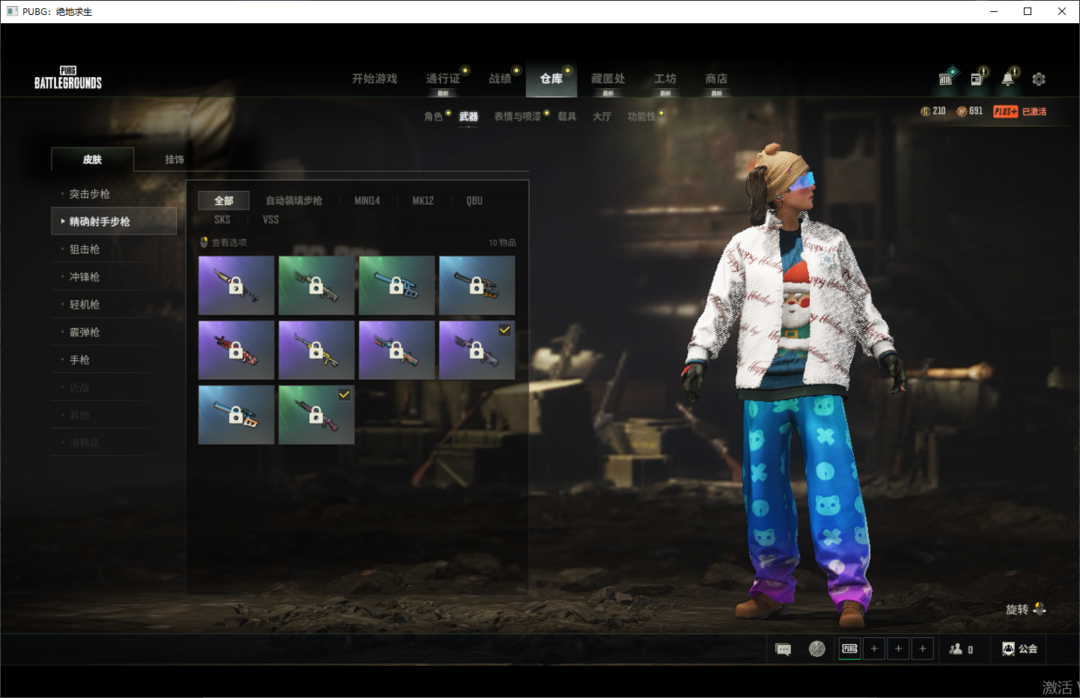Filter skins by 自动装填步枪

tap(294, 201)
